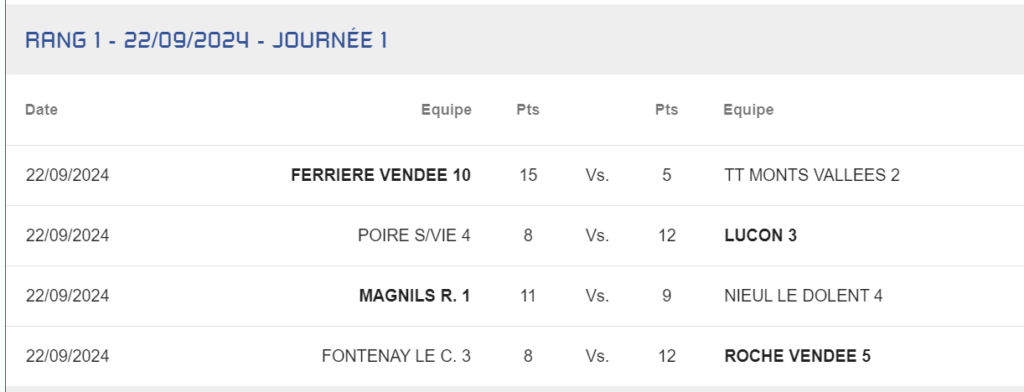
Task: Open TT MONTS VALLEES 2 team
Action: click(x=812, y=175)
